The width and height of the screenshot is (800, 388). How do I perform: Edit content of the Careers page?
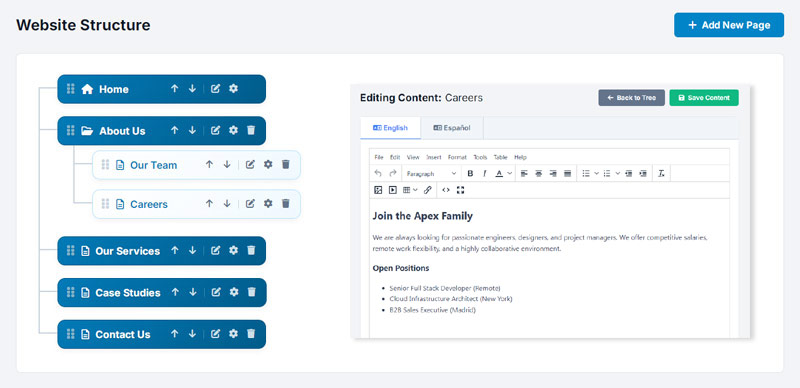pos(250,204)
